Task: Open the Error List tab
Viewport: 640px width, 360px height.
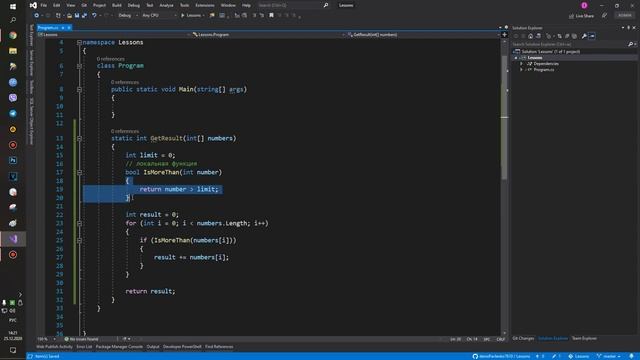Action: (84, 347)
